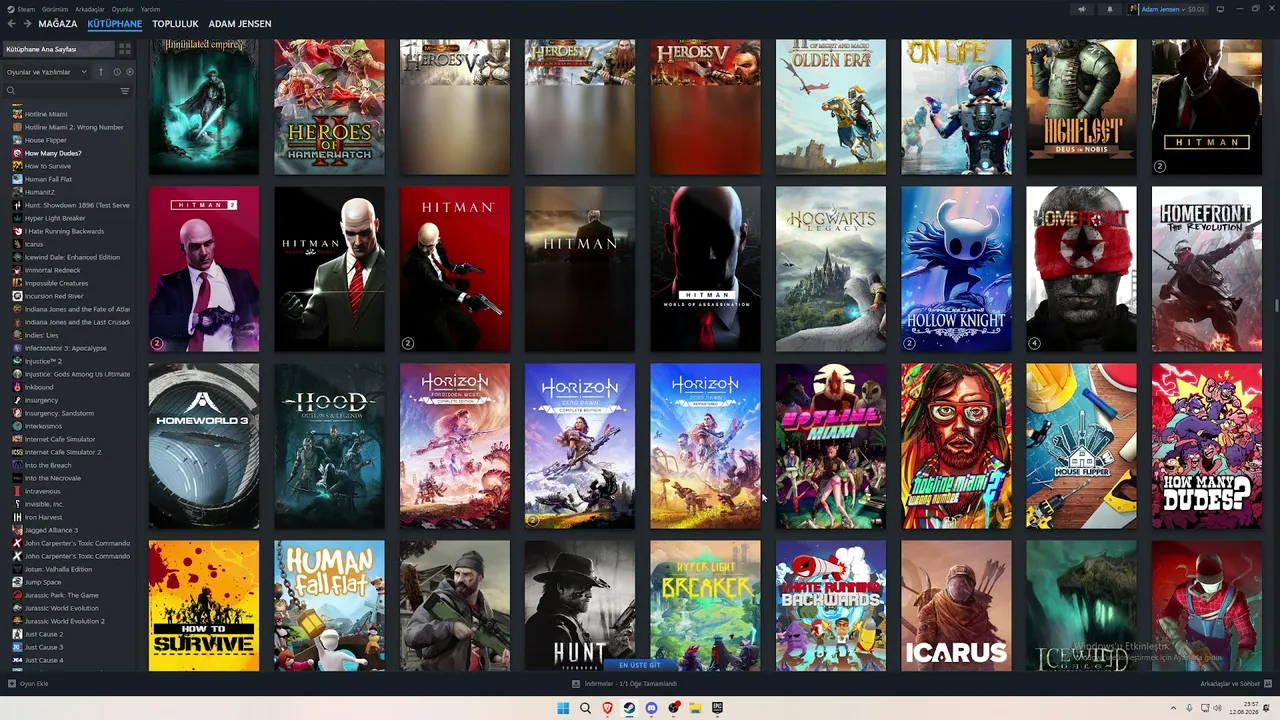Expand the Oyunlar ve Yazılımlar dropdown
The image size is (1280, 720).
point(47,72)
